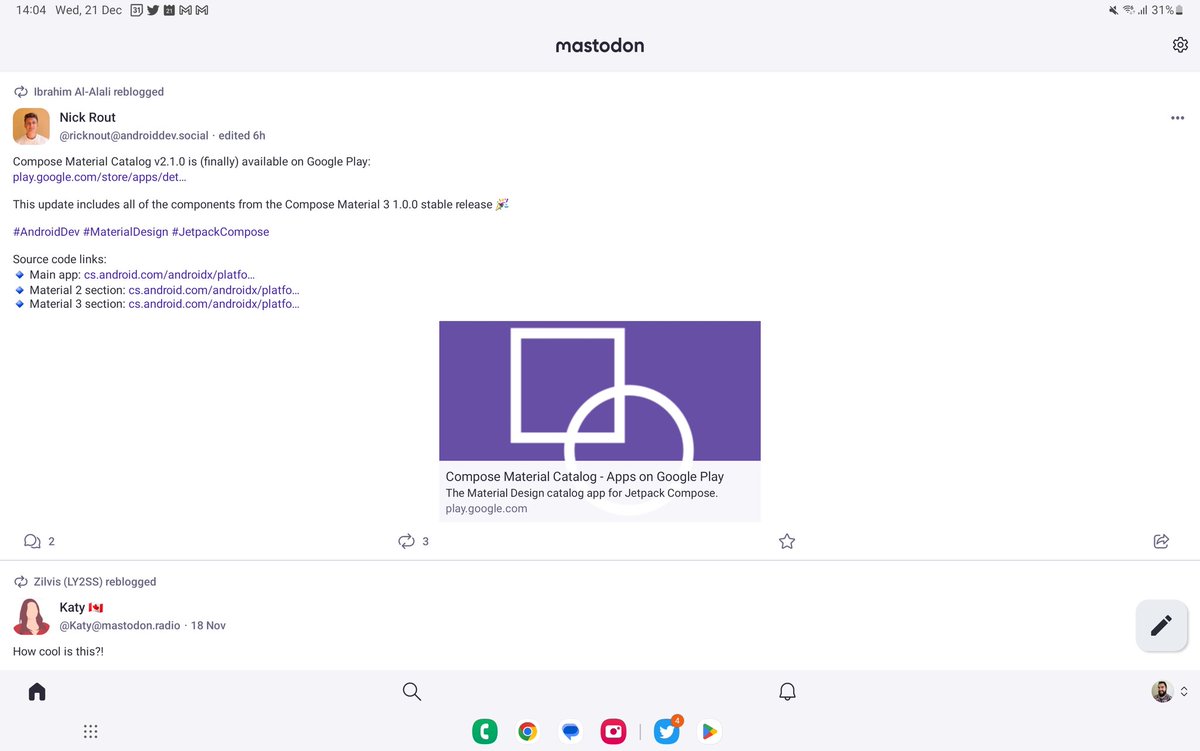Open link card titled Apps on Google Play
The width and height of the screenshot is (1200, 751).
tap(600, 491)
